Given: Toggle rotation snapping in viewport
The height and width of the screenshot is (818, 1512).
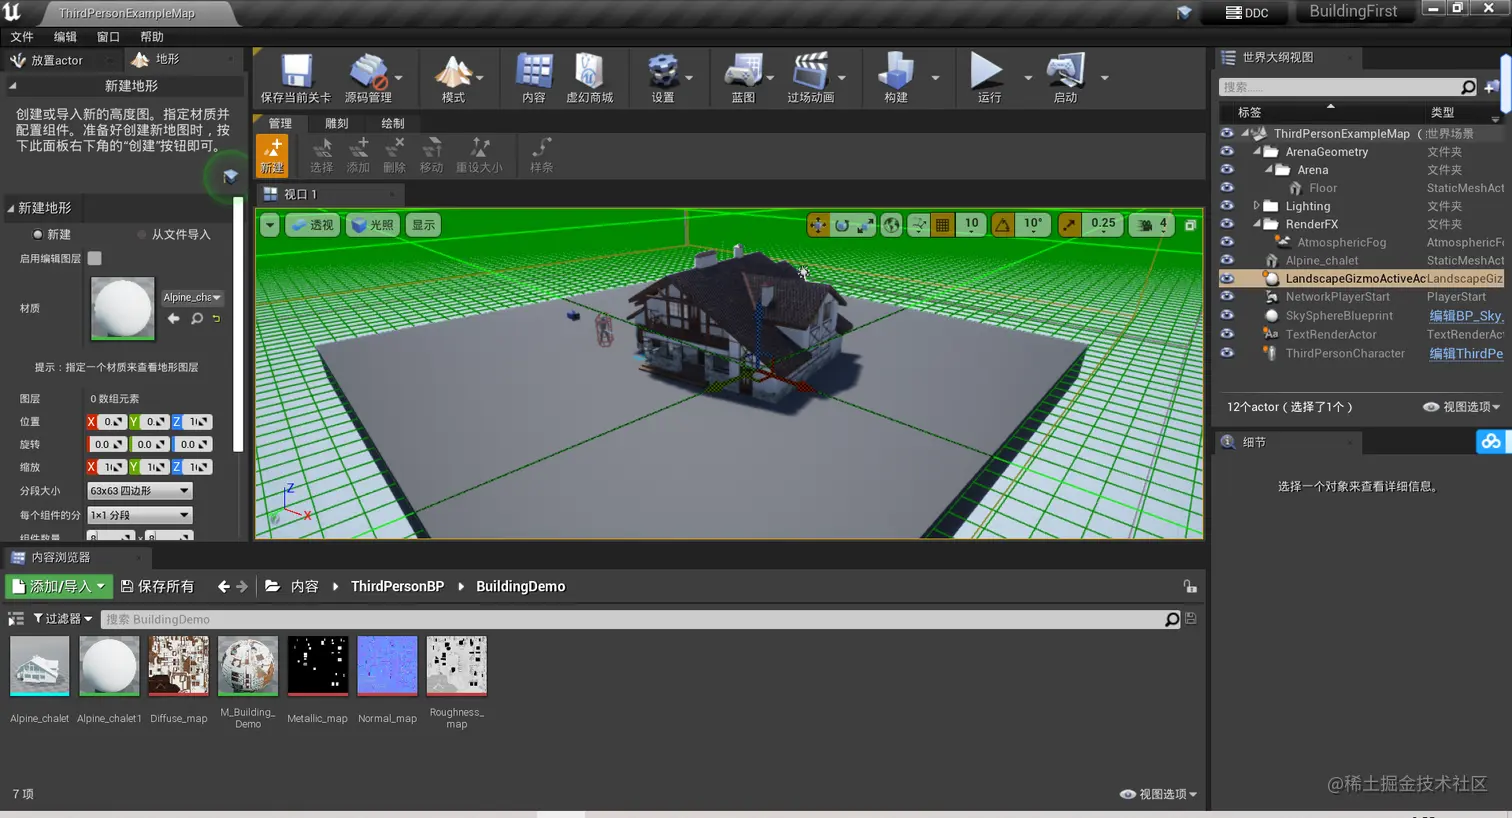Looking at the screenshot, I should coord(1002,225).
